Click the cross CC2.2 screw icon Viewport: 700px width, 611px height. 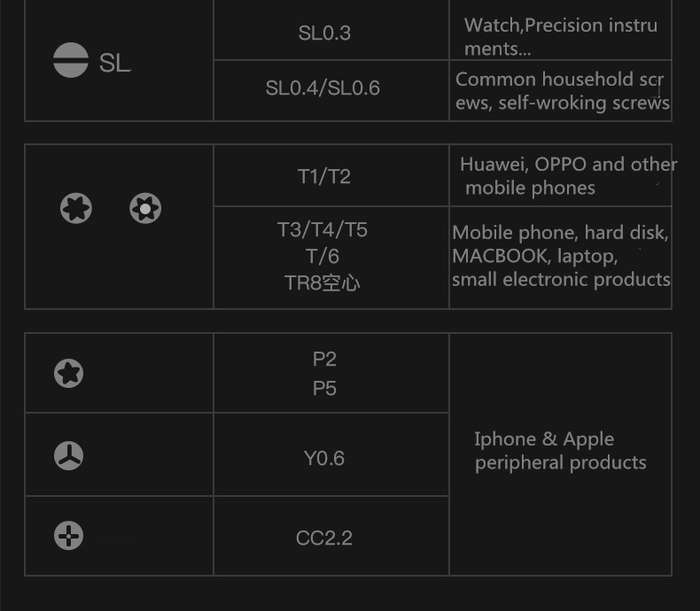click(x=68, y=536)
